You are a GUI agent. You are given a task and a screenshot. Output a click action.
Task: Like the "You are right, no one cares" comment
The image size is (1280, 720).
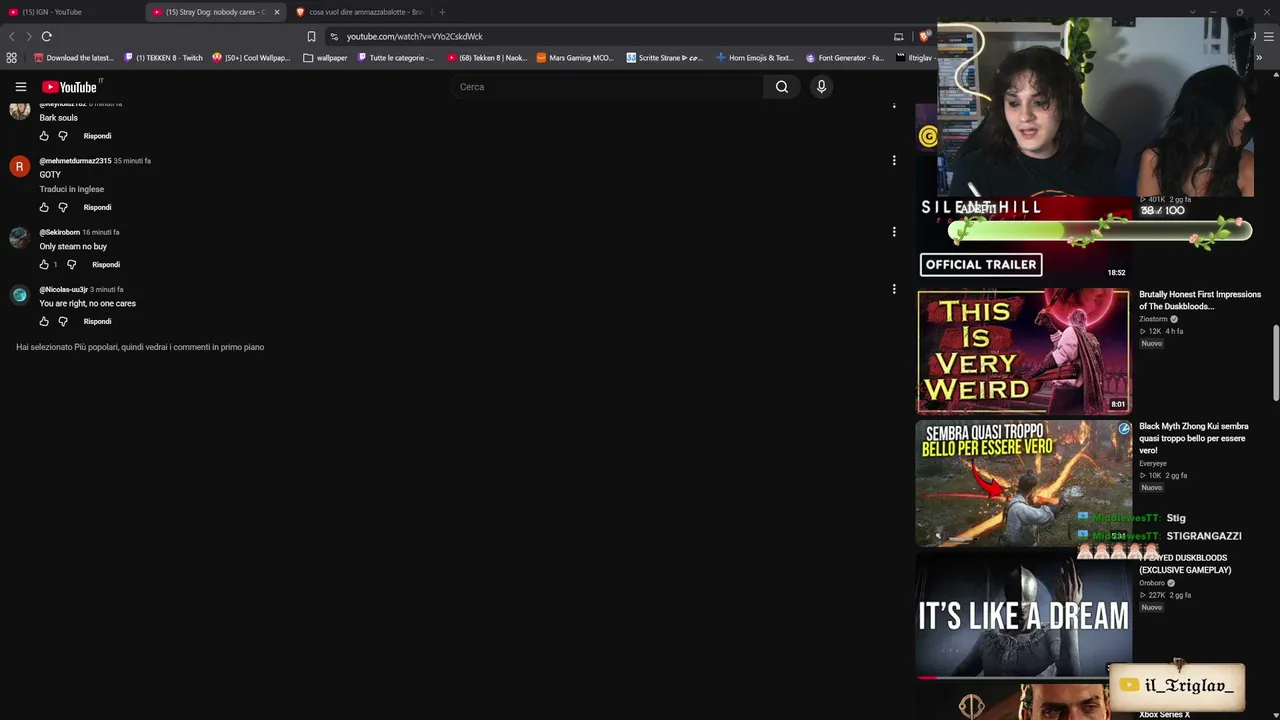[44, 322]
